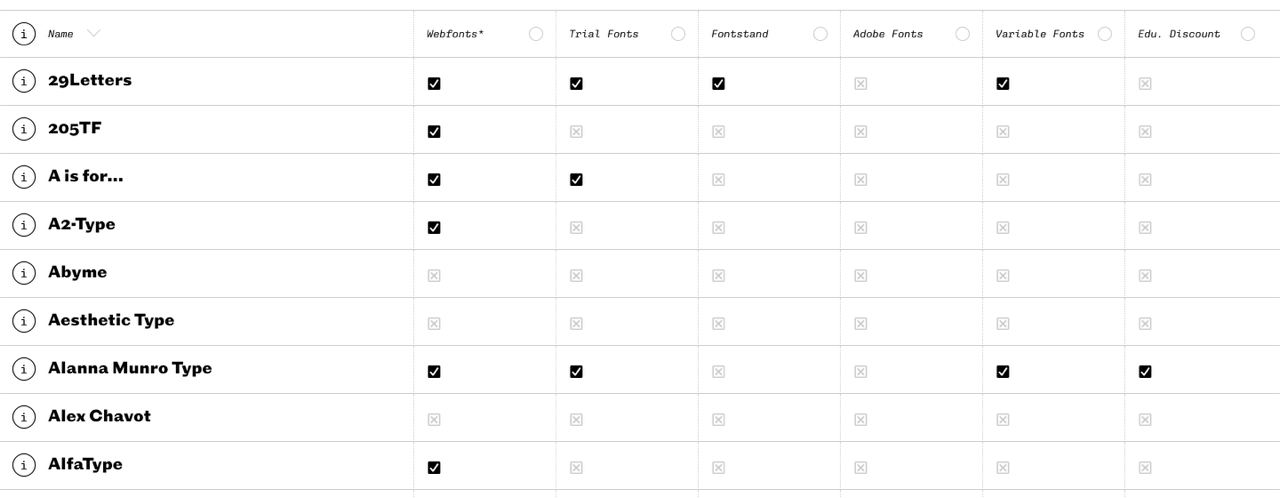Sort by Name using the chevron arrow
This screenshot has height=498, width=1280.
point(94,33)
